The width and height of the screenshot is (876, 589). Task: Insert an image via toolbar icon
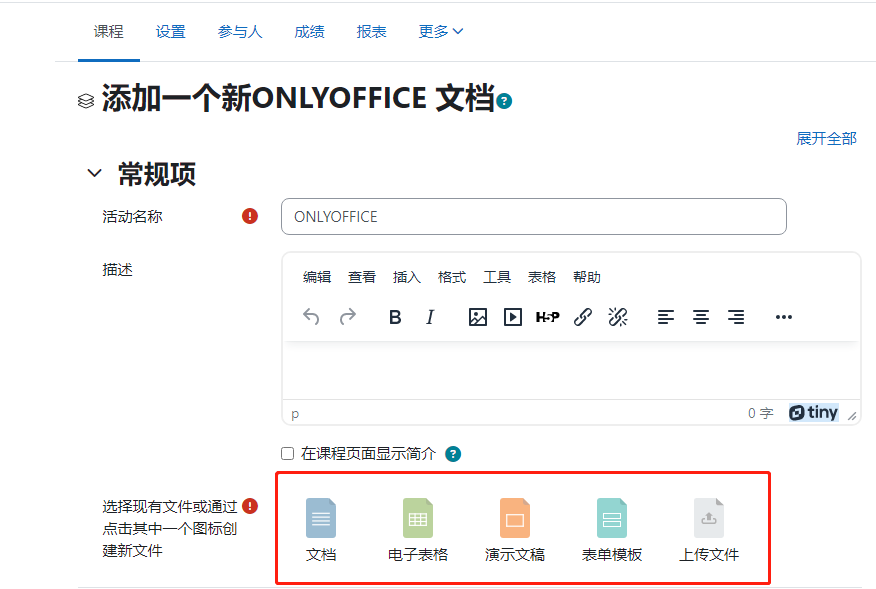(x=478, y=317)
